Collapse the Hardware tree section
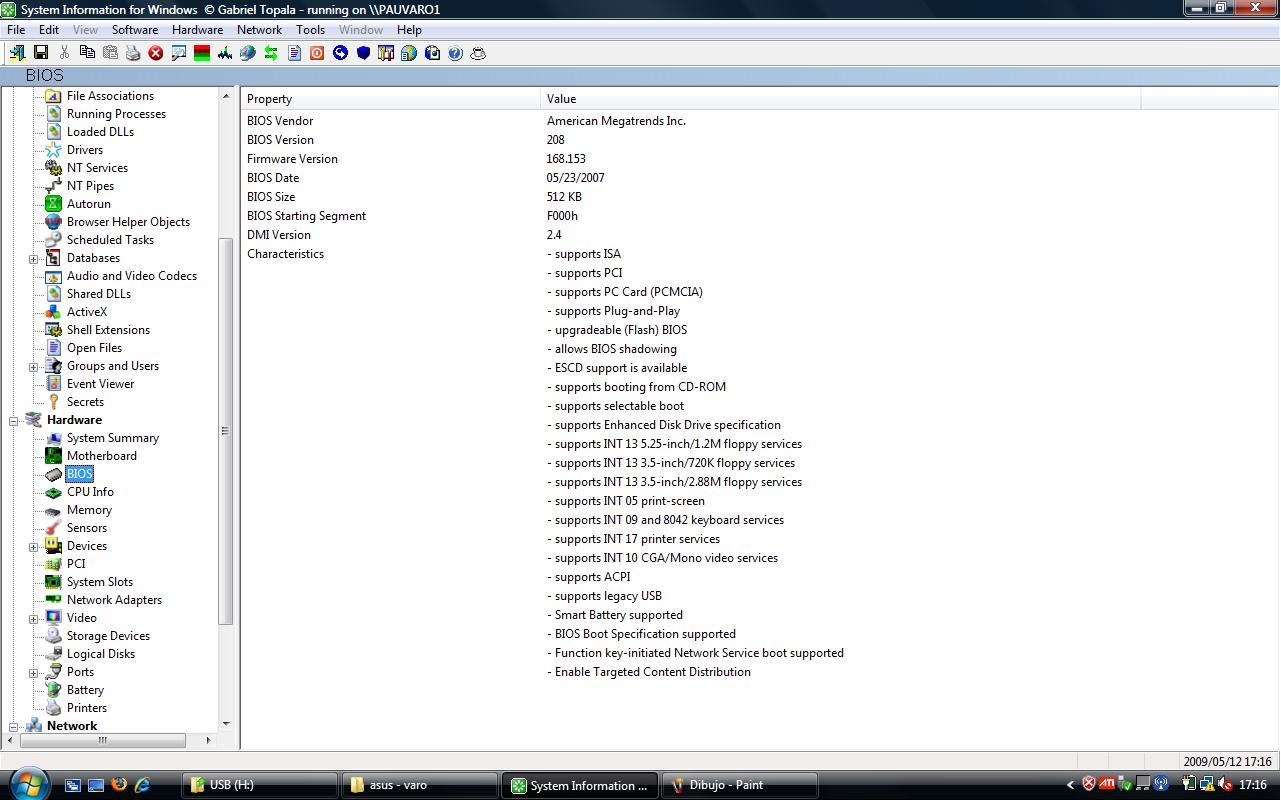This screenshot has width=1281, height=800. pos(14,421)
